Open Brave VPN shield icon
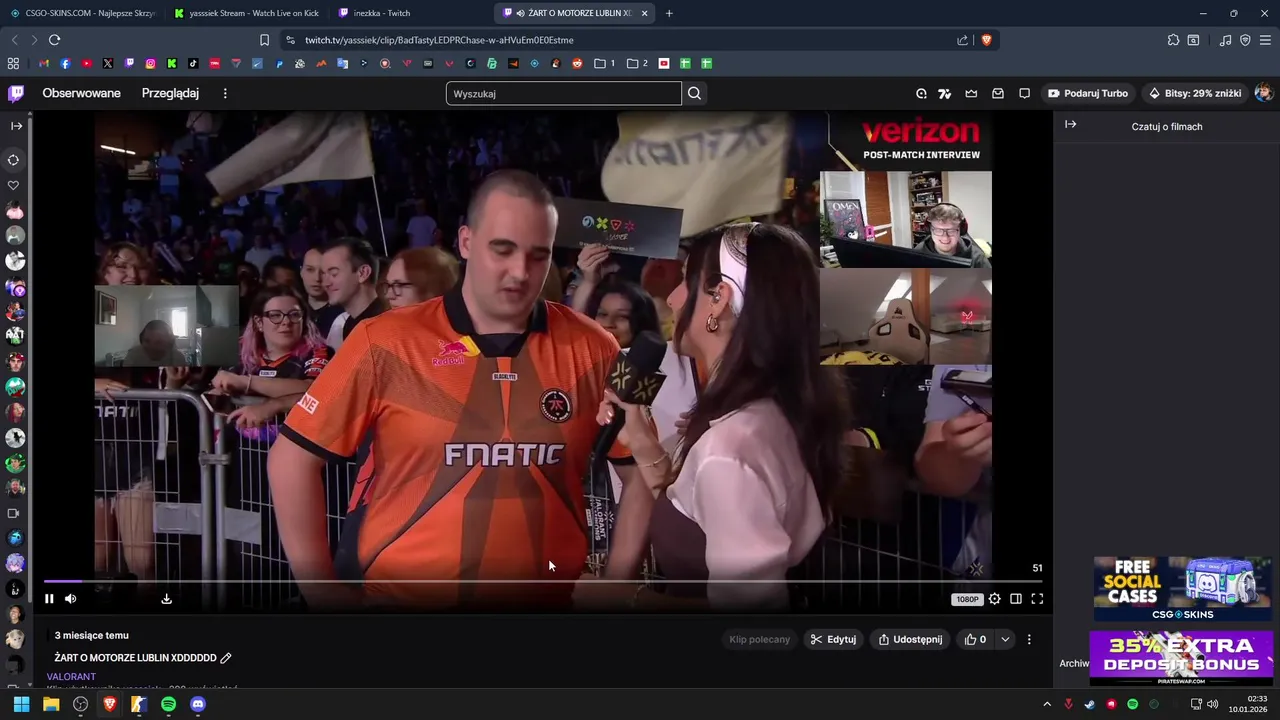Viewport: 1280px width, 720px height. (1245, 40)
